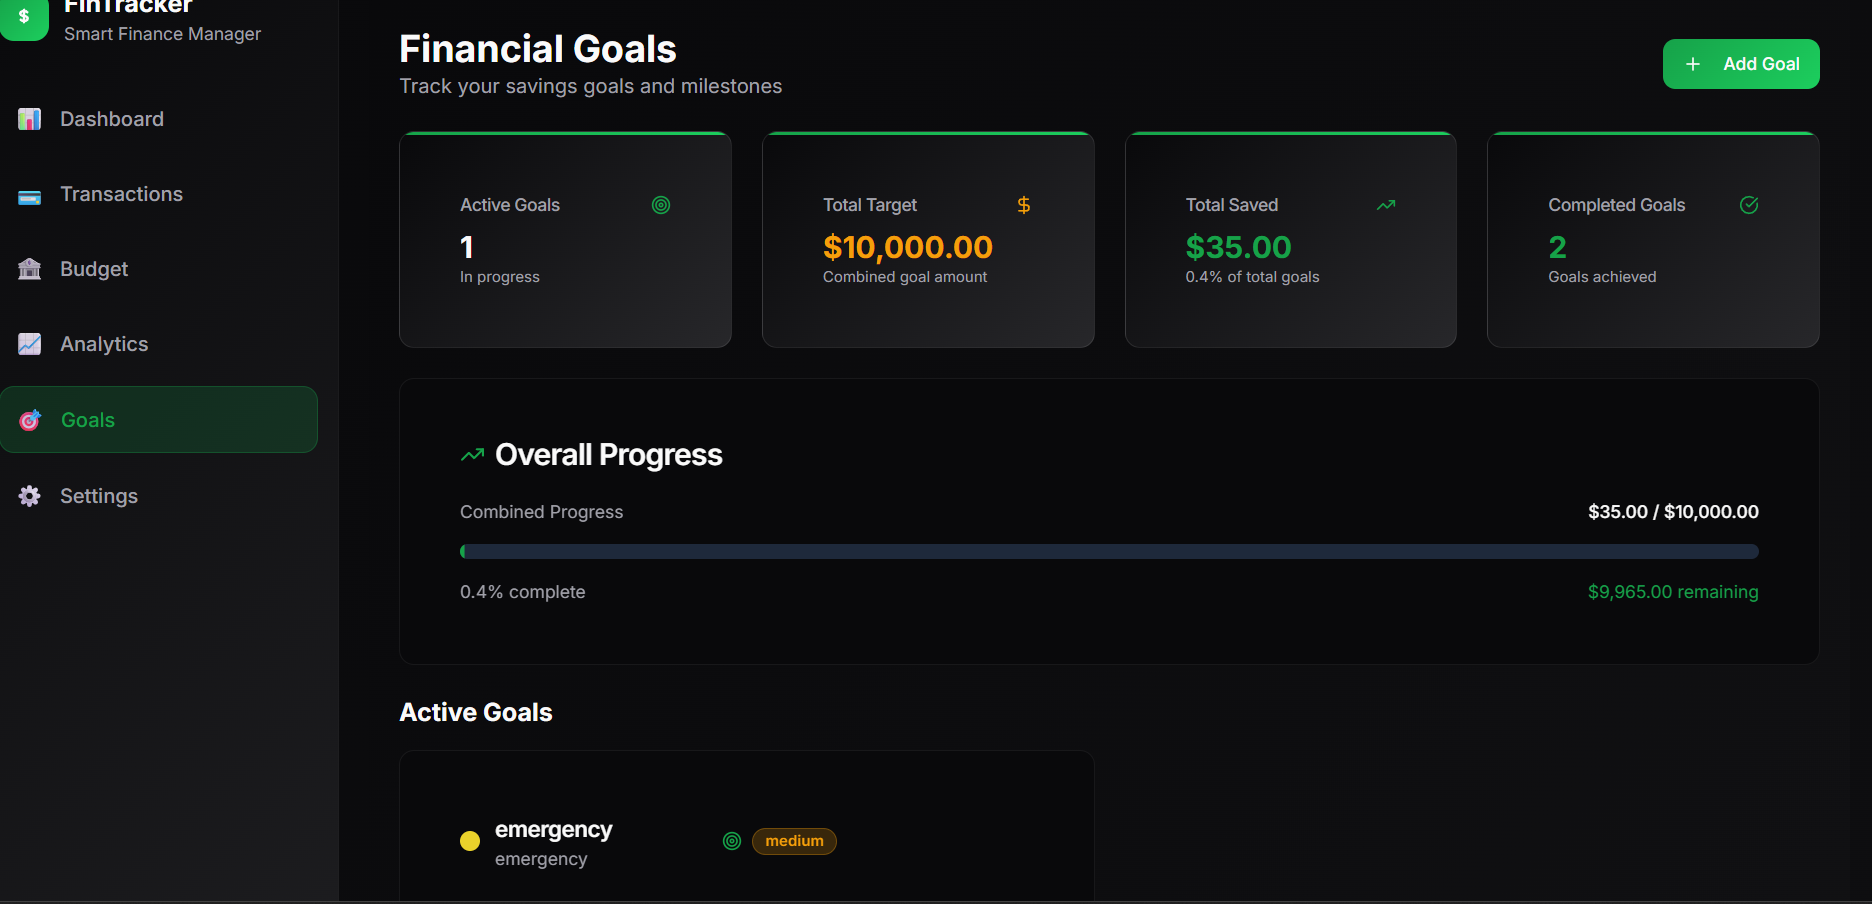Click the Goals dart target icon
The width and height of the screenshot is (1872, 904).
(29, 420)
